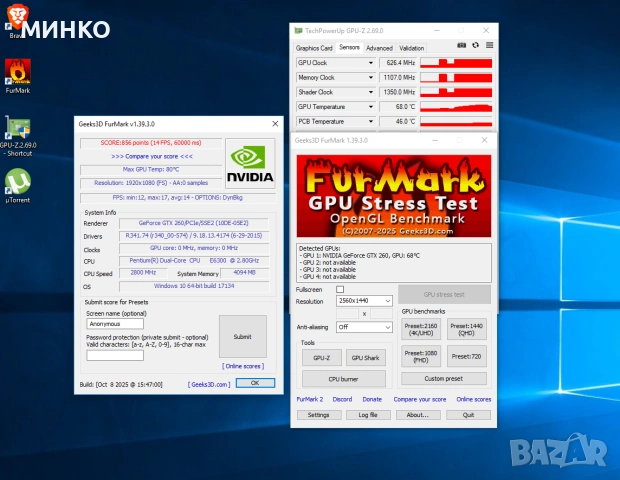Viewport: 620px width, 480px height.
Task: Run the Preset:1440 (QHD) benchmark
Action: (466, 329)
